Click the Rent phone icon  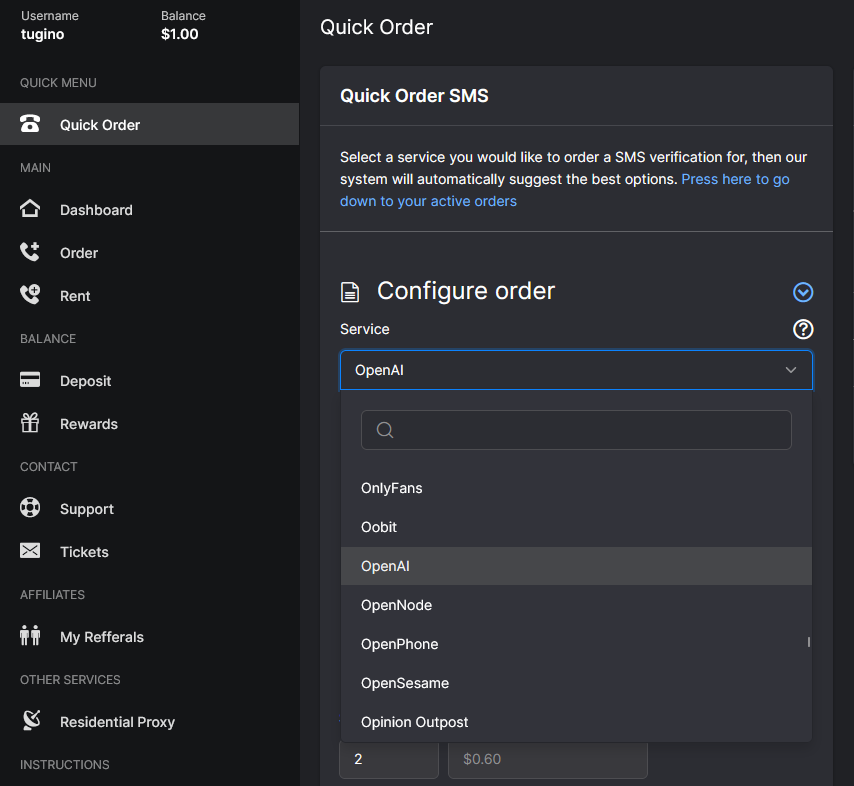30,296
